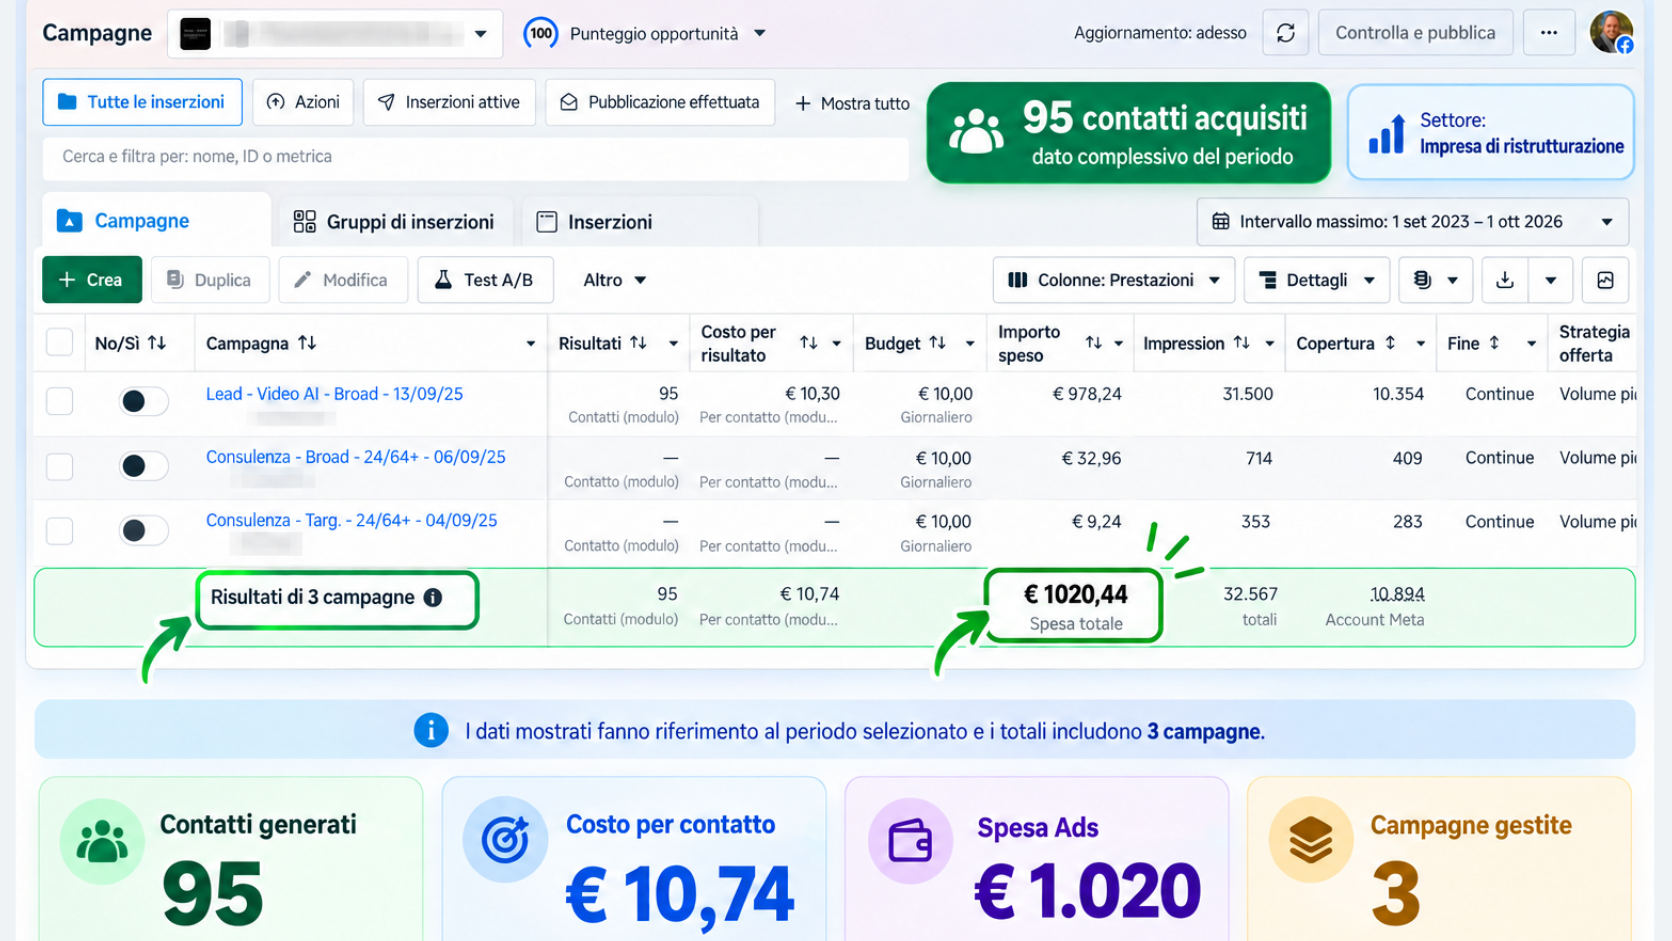
Task: Click the download export icon
Action: point(1504,280)
